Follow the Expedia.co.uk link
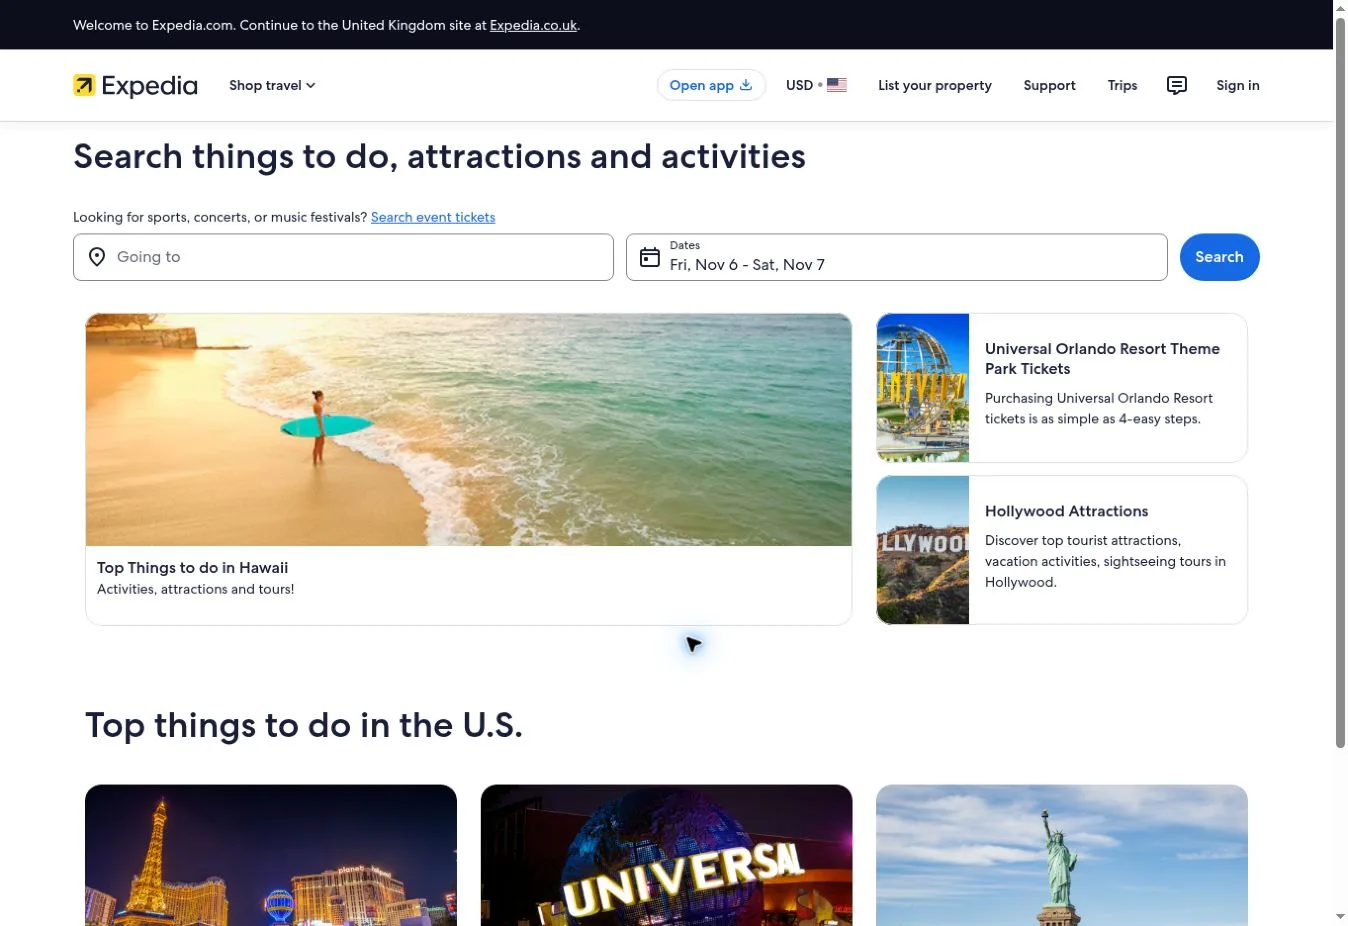 [x=533, y=25]
